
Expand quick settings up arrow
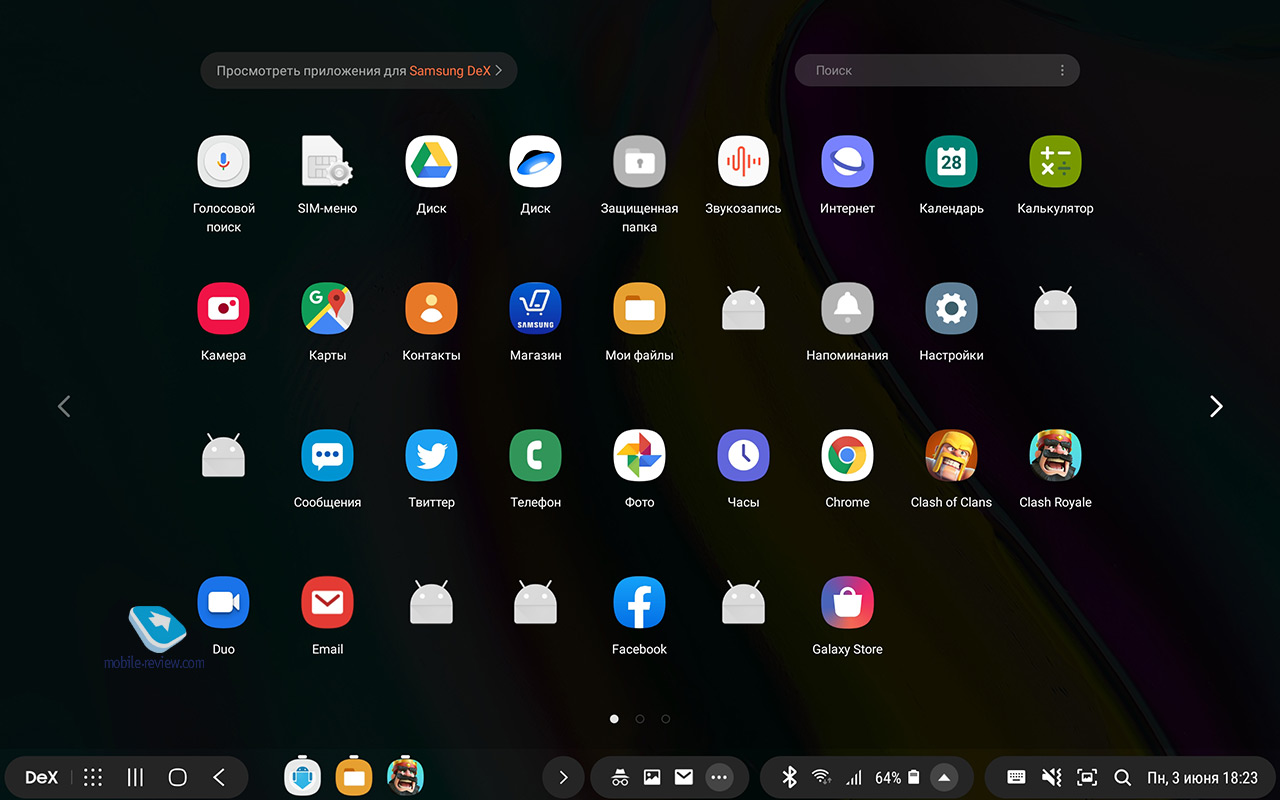[x=943, y=777]
